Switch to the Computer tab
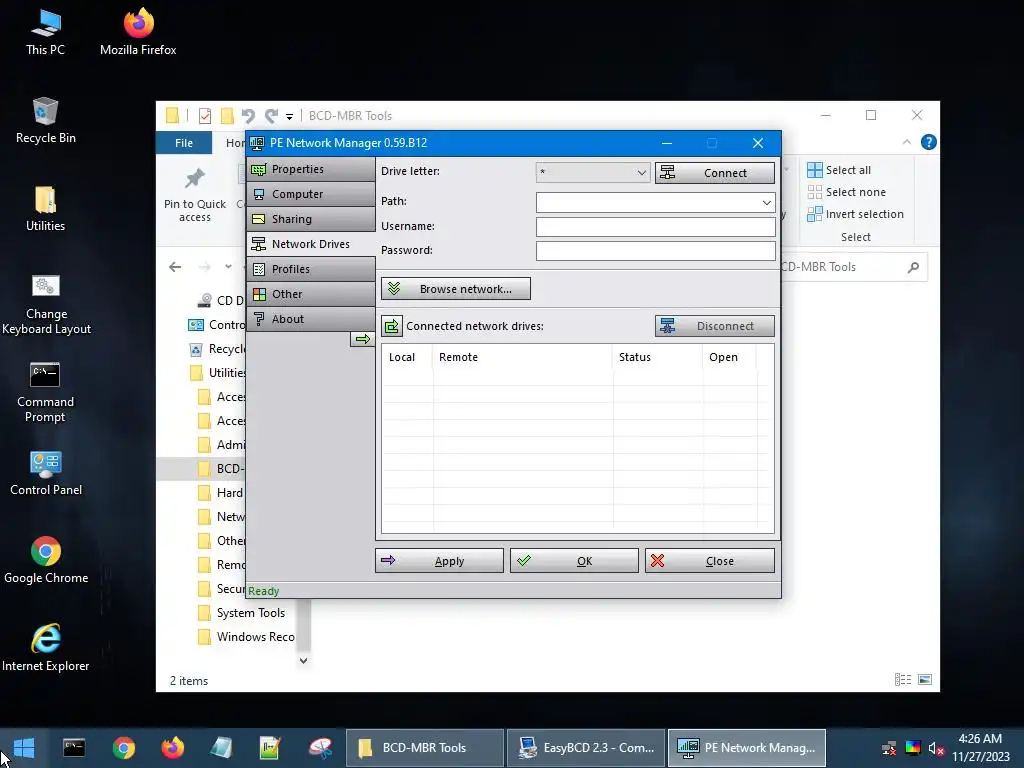Screen dimensions: 1024x768 pos(311,194)
